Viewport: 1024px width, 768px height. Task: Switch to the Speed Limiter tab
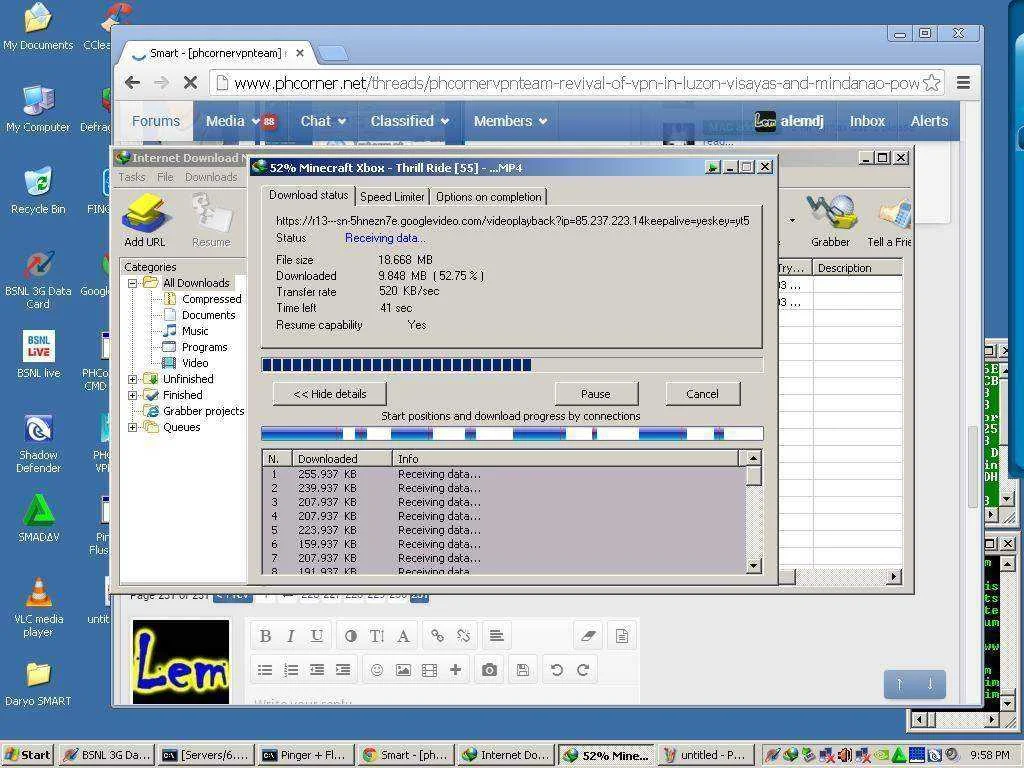point(392,197)
